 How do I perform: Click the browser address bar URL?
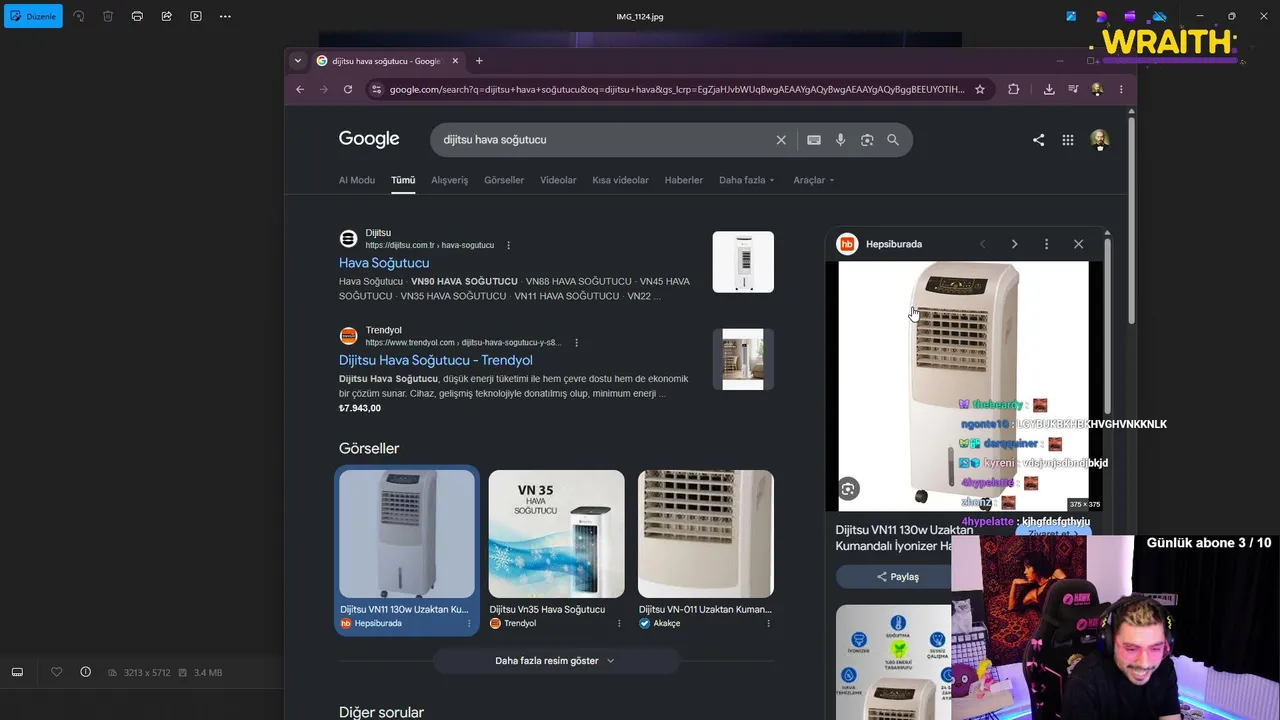click(x=677, y=89)
